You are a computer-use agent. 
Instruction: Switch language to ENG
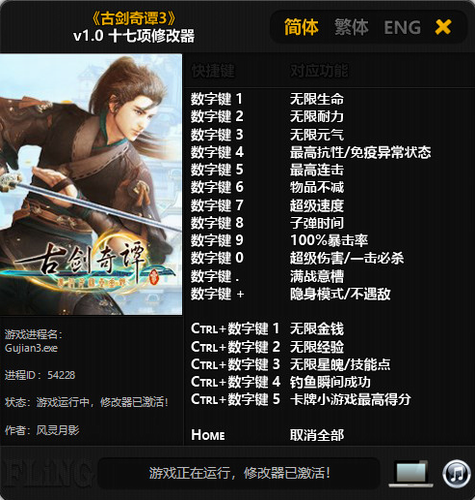[402, 27]
